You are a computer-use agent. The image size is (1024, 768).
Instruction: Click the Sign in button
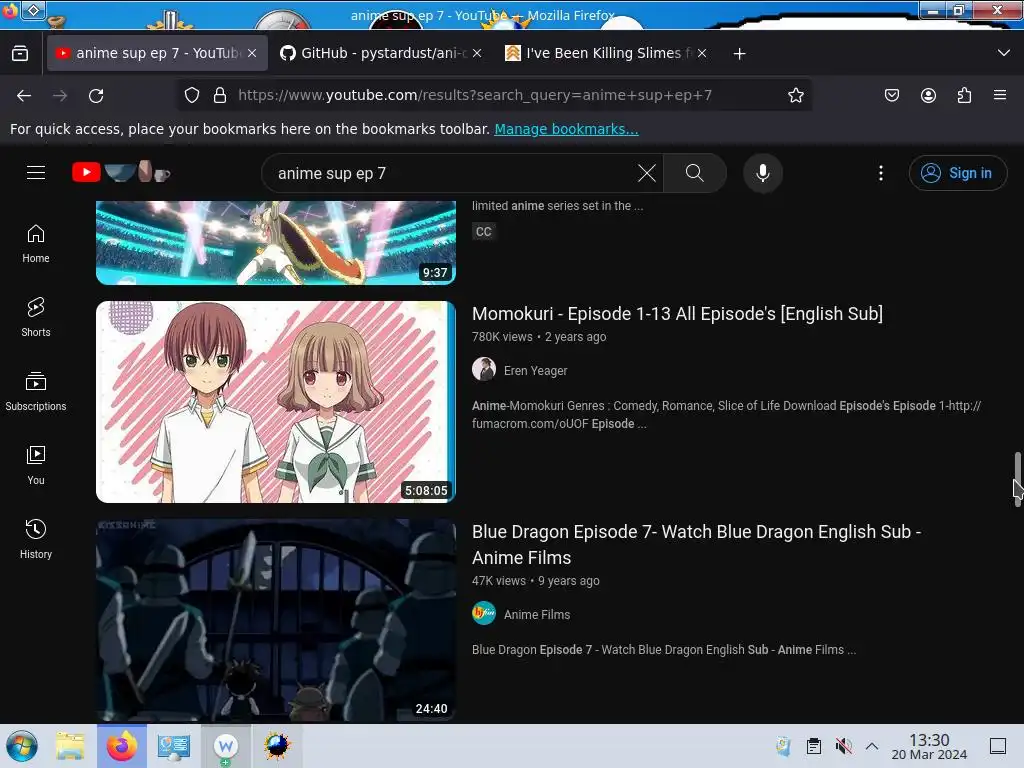(957, 173)
